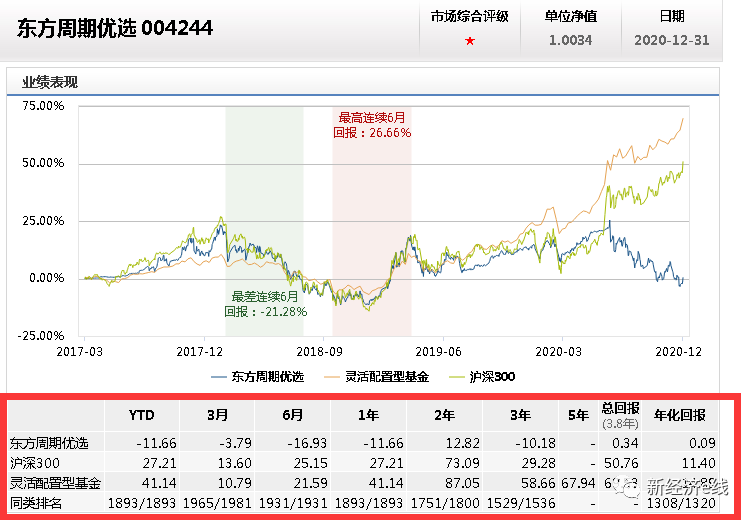
Task: Click the 沪深300 3年 value 29.28
Action: click(539, 463)
